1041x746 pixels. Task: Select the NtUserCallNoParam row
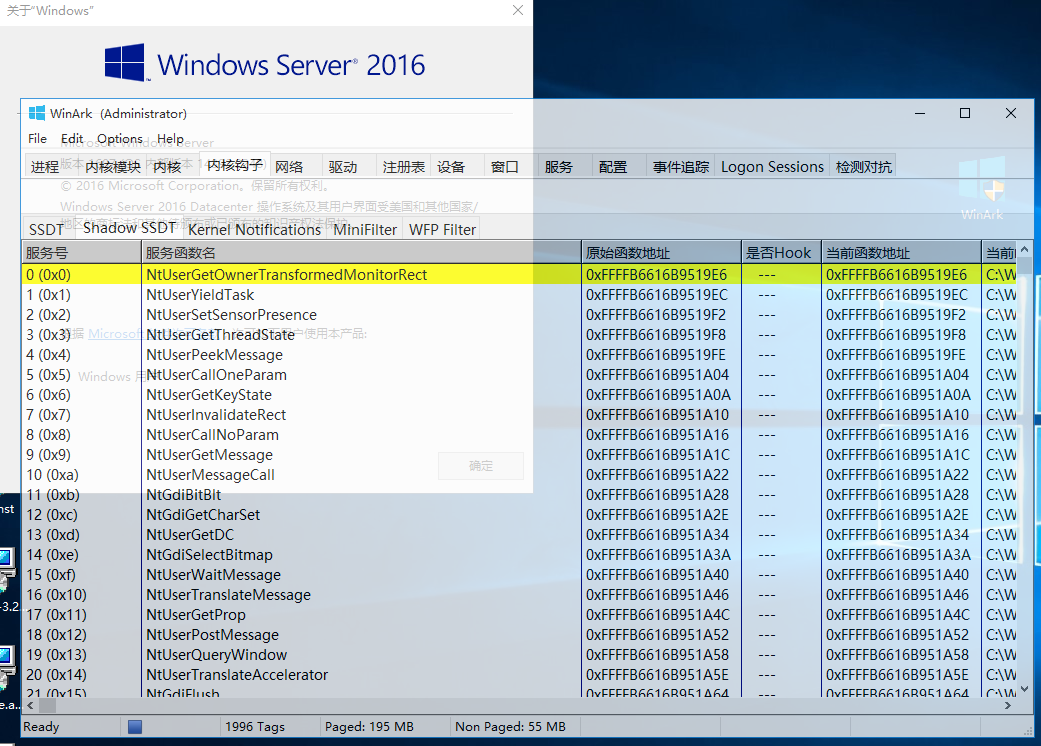pos(519,435)
